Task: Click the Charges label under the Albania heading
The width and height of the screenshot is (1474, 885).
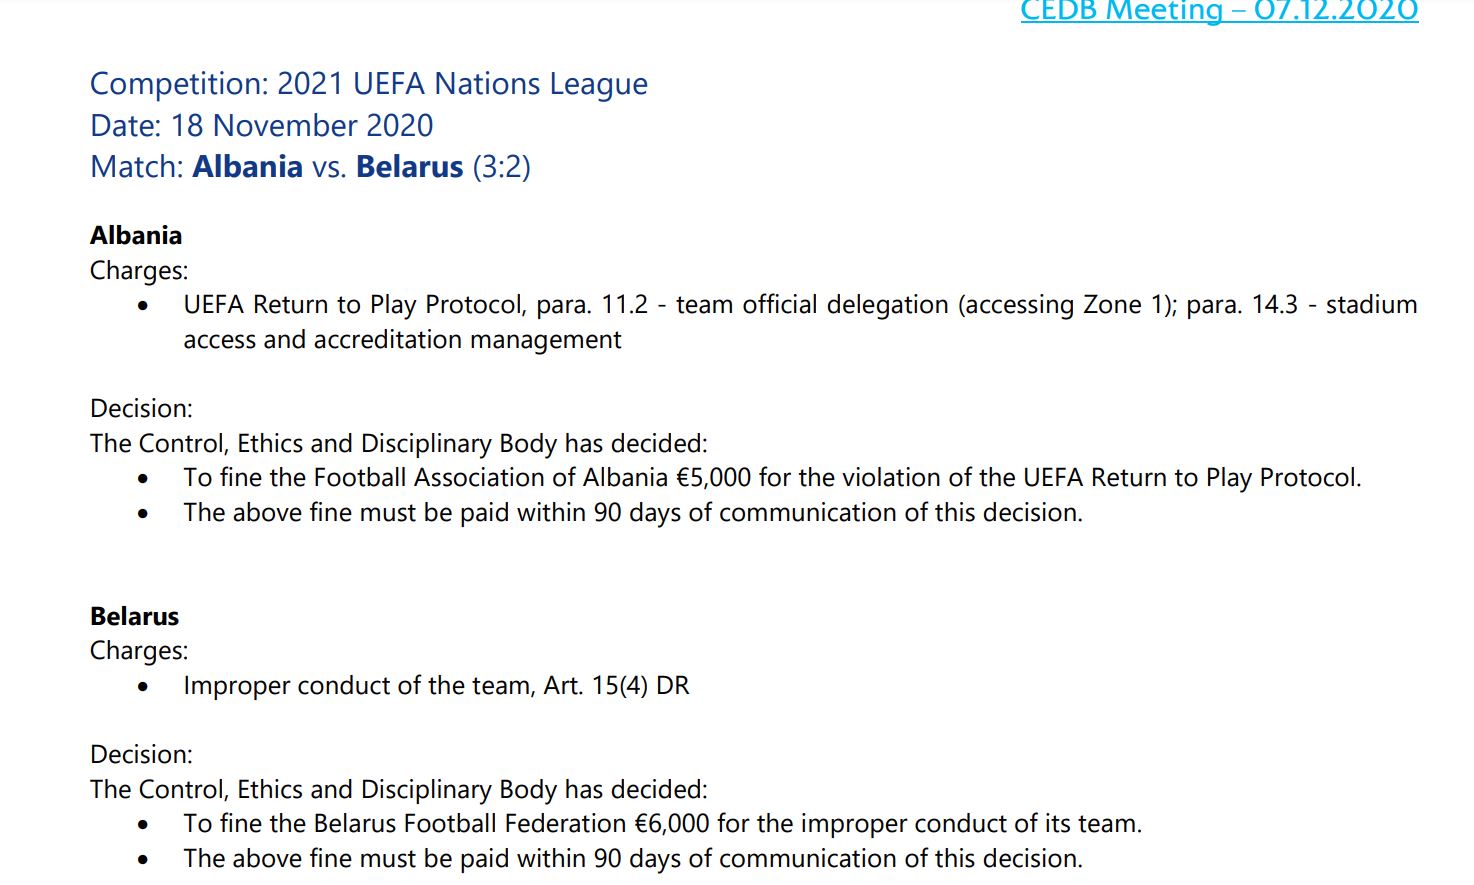Action: pyautogui.click(x=139, y=271)
